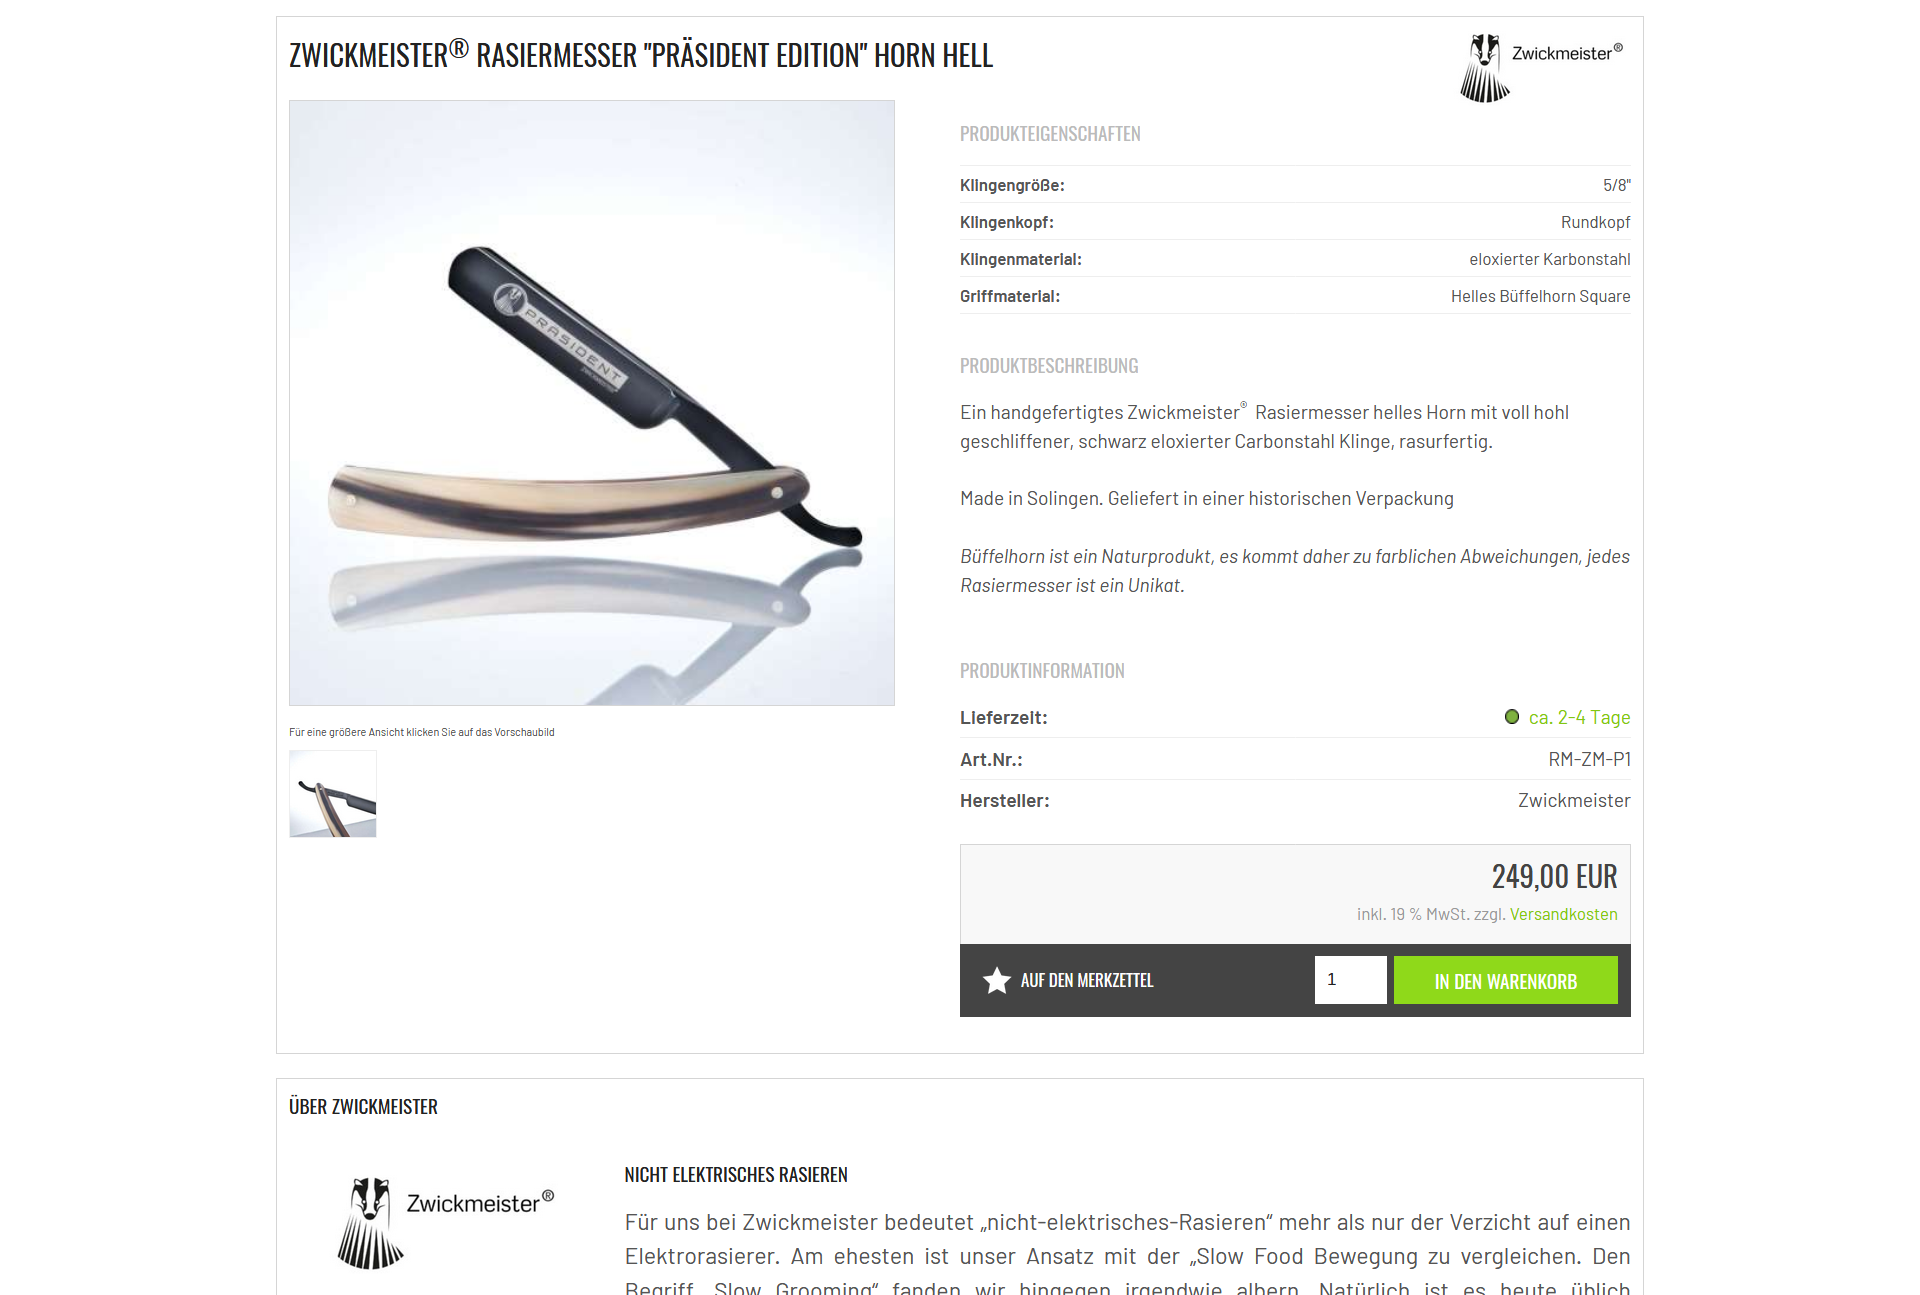Click the Produktbeschreibung section heading
1920x1295 pixels.
pos(1049,366)
